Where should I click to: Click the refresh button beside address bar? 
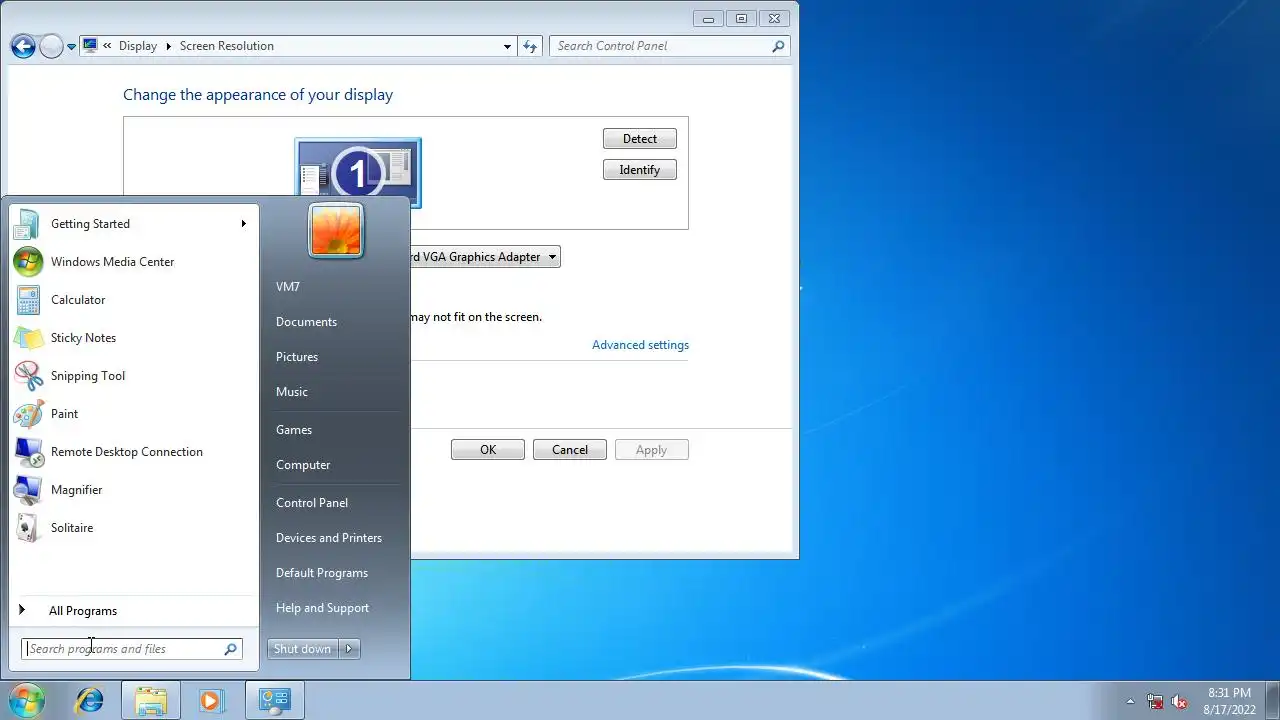(x=530, y=46)
